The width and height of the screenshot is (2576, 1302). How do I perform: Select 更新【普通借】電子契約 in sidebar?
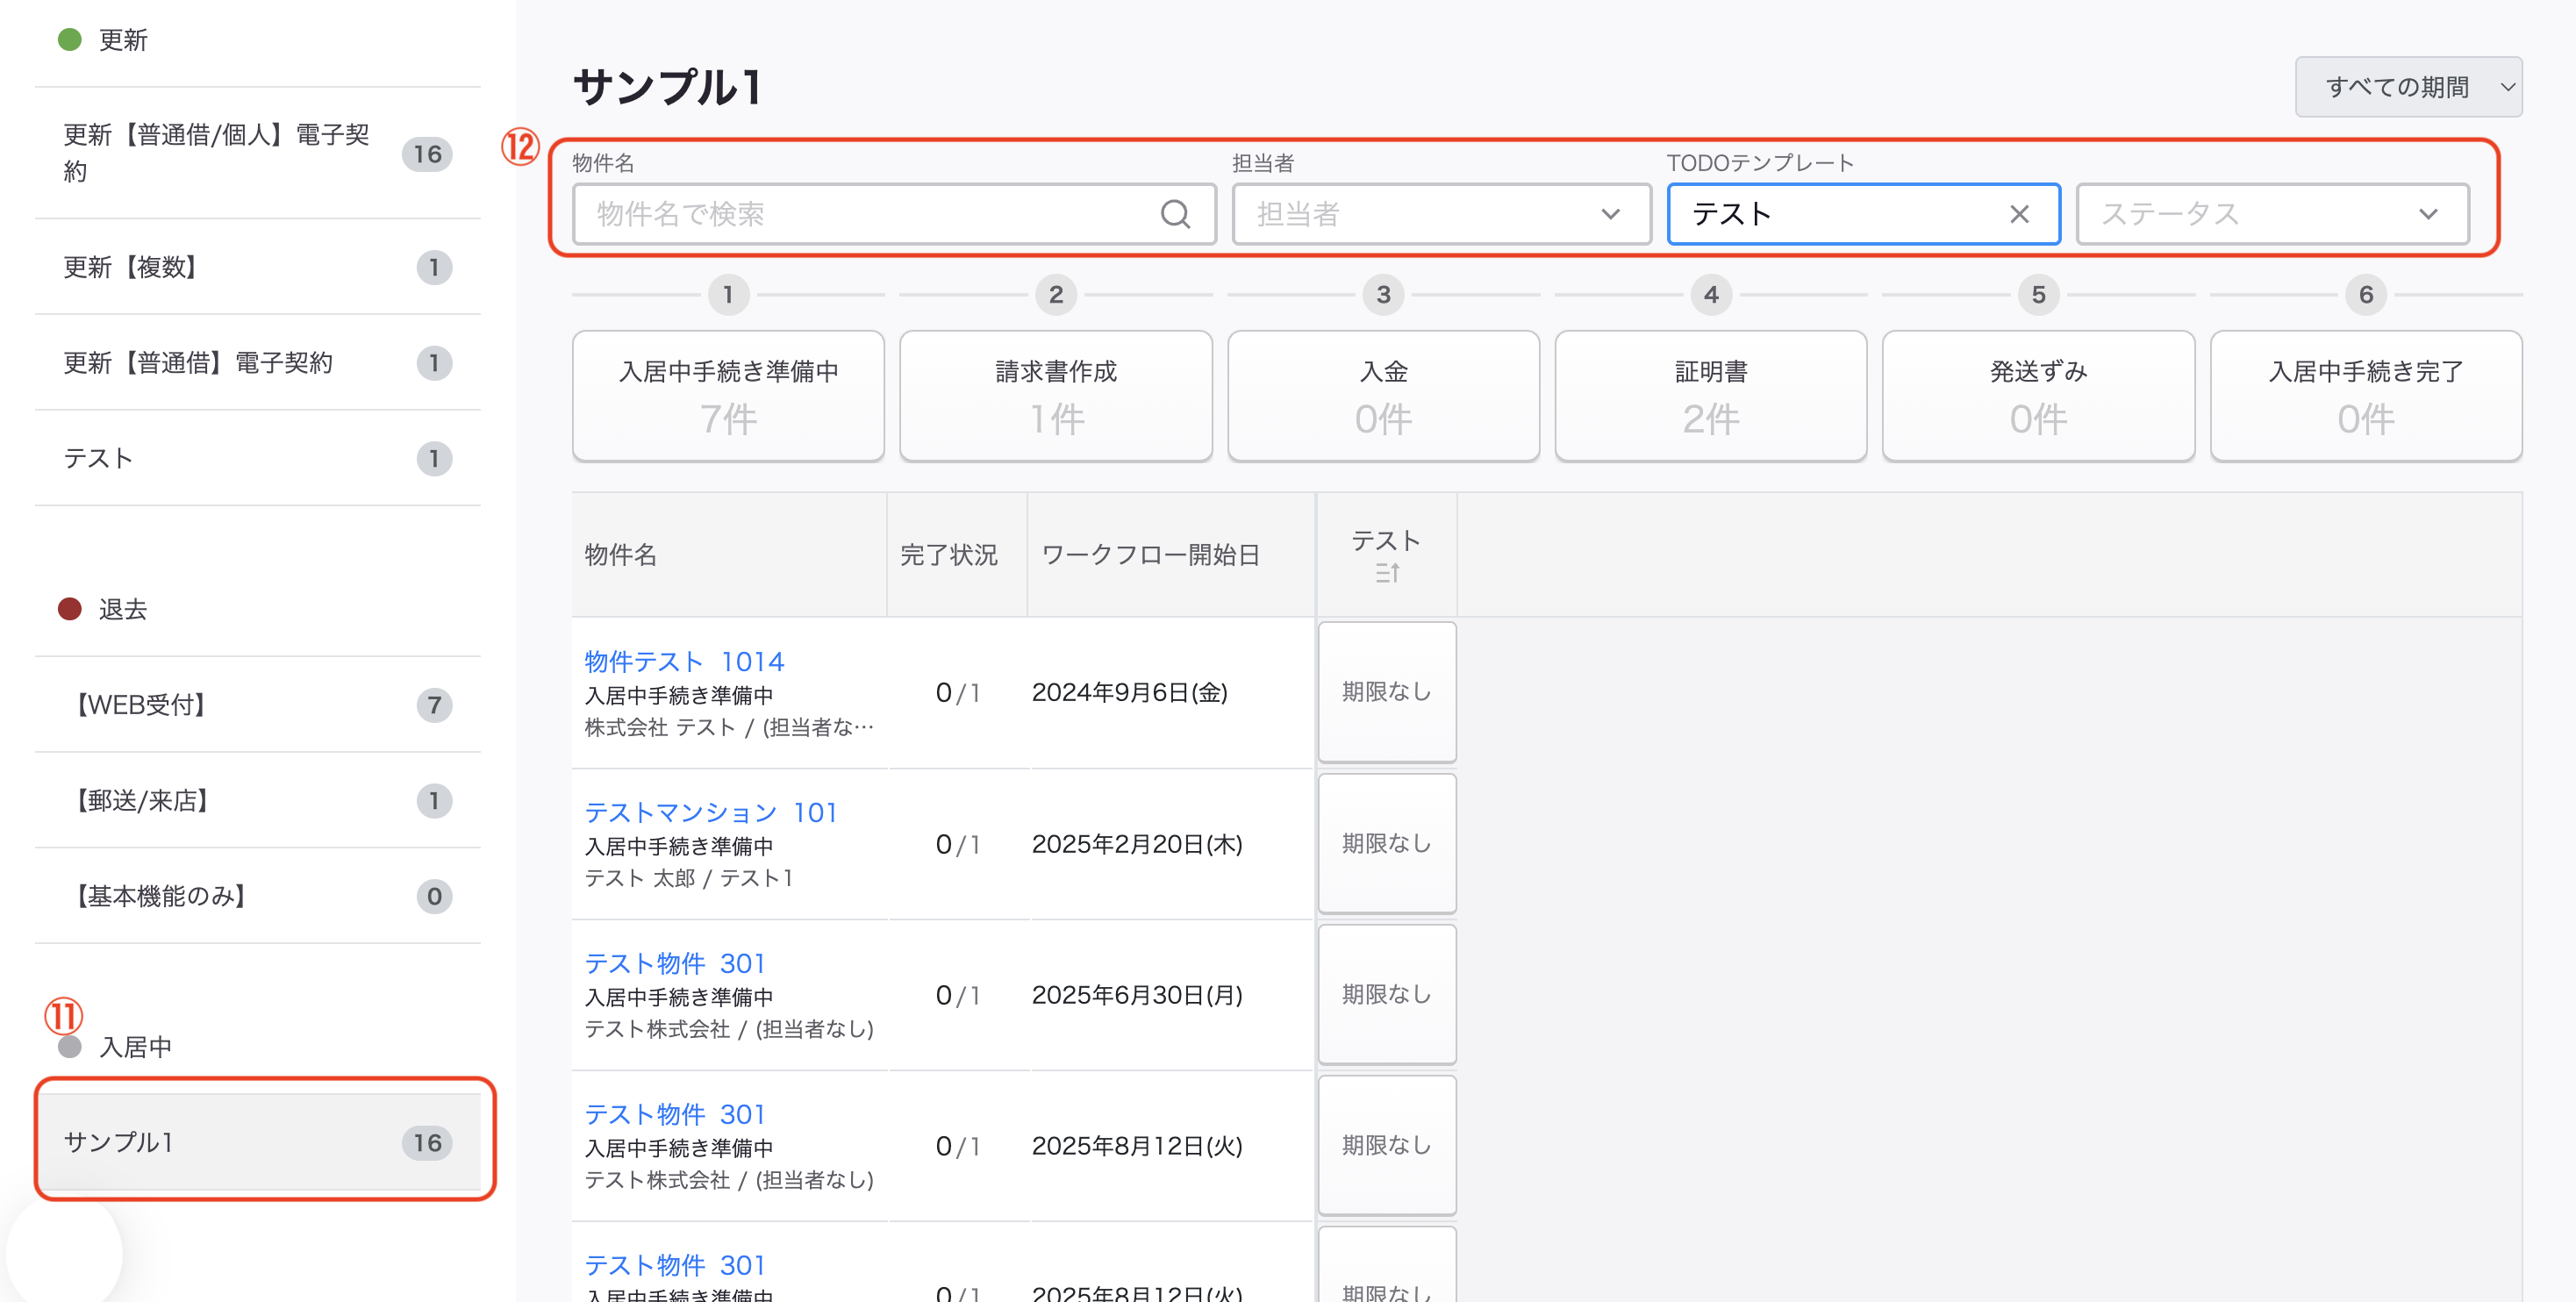pyautogui.click(x=258, y=362)
